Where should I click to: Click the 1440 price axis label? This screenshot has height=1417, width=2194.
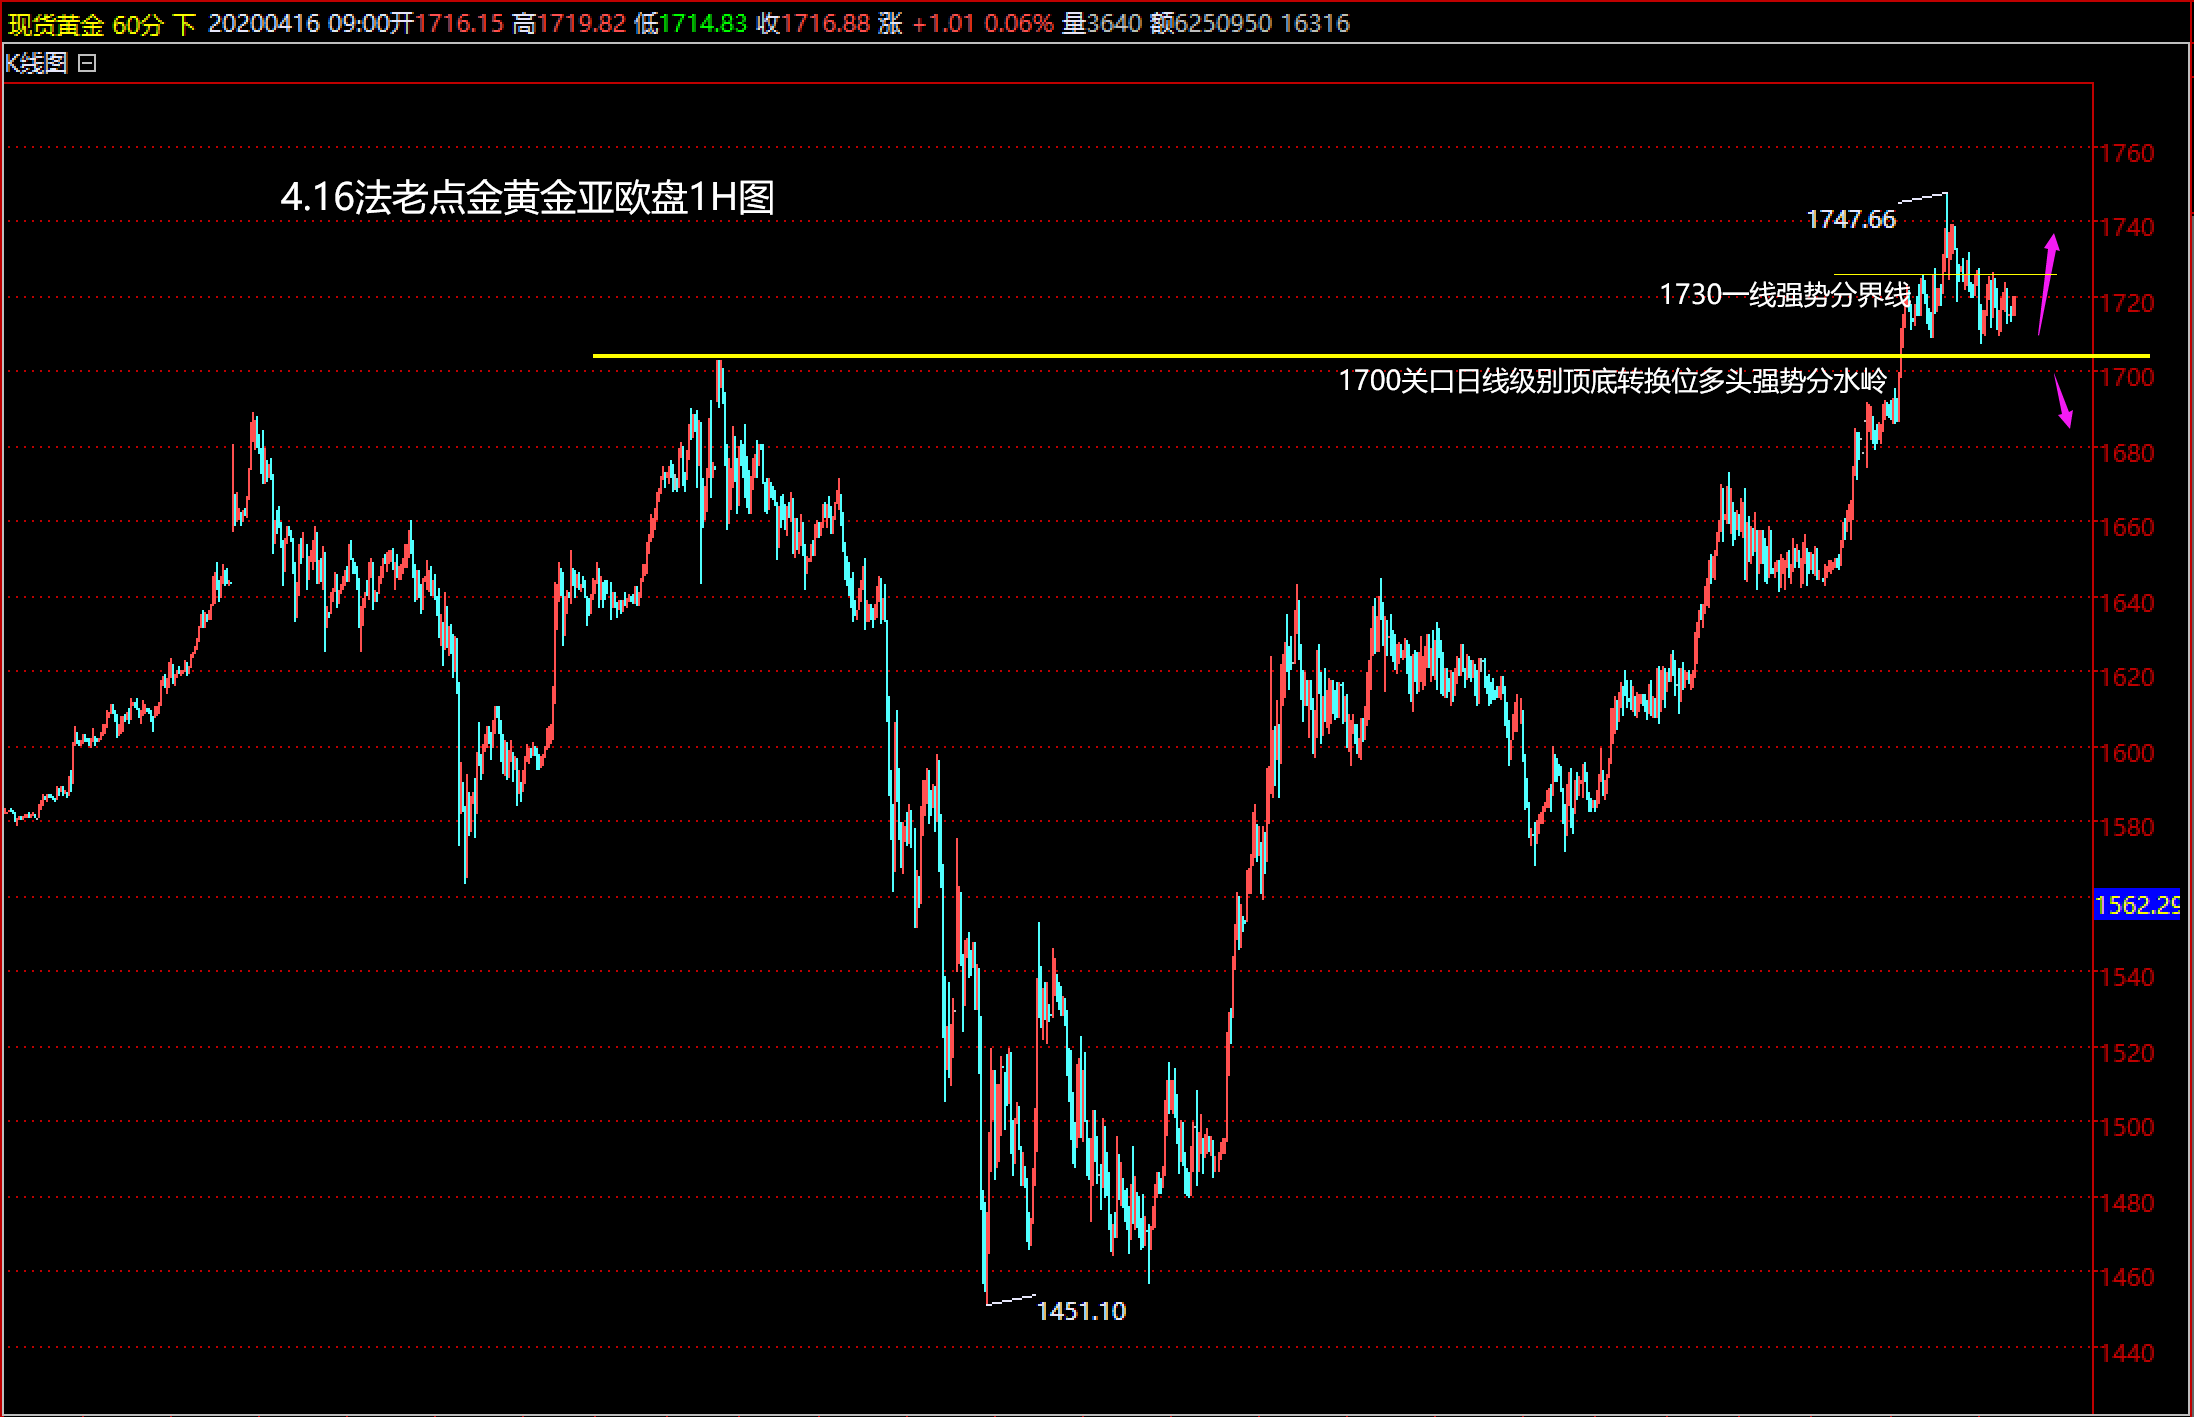coord(2126,1352)
